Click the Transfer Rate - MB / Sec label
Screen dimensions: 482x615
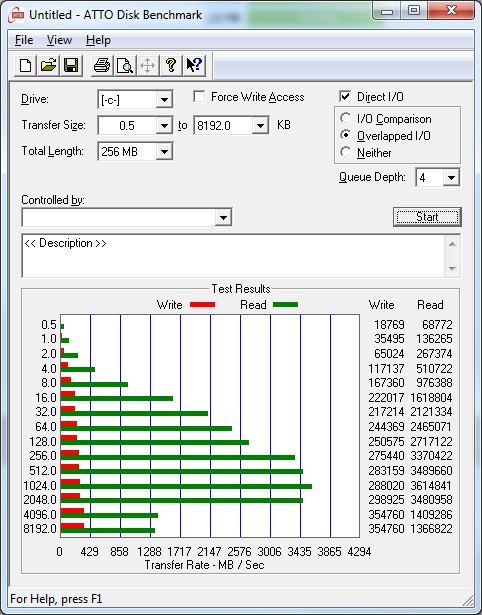204,565
